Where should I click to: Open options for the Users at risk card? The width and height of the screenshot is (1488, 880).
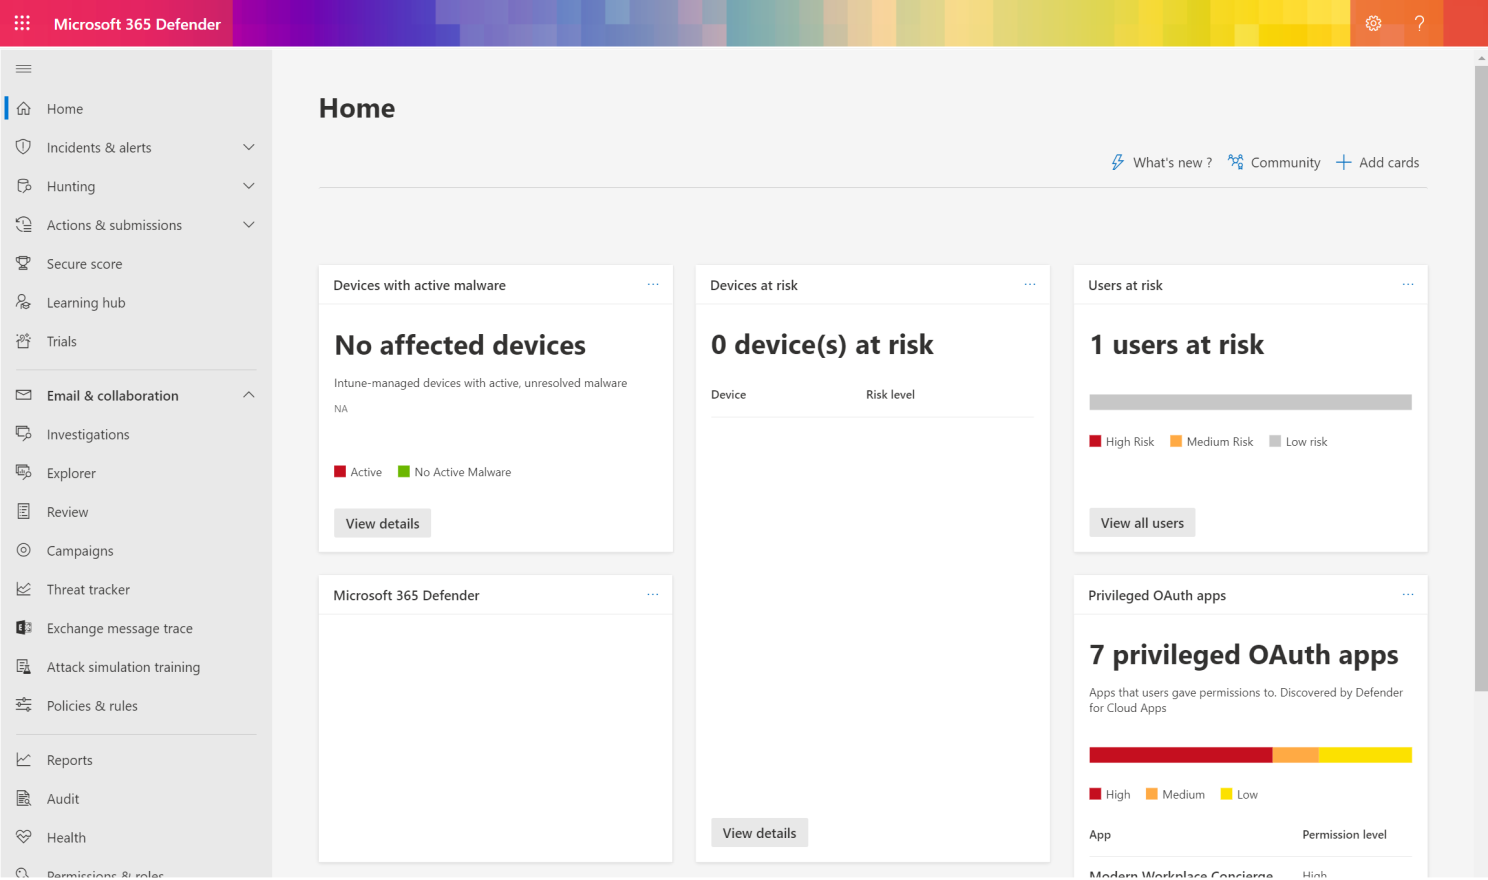point(1408,284)
